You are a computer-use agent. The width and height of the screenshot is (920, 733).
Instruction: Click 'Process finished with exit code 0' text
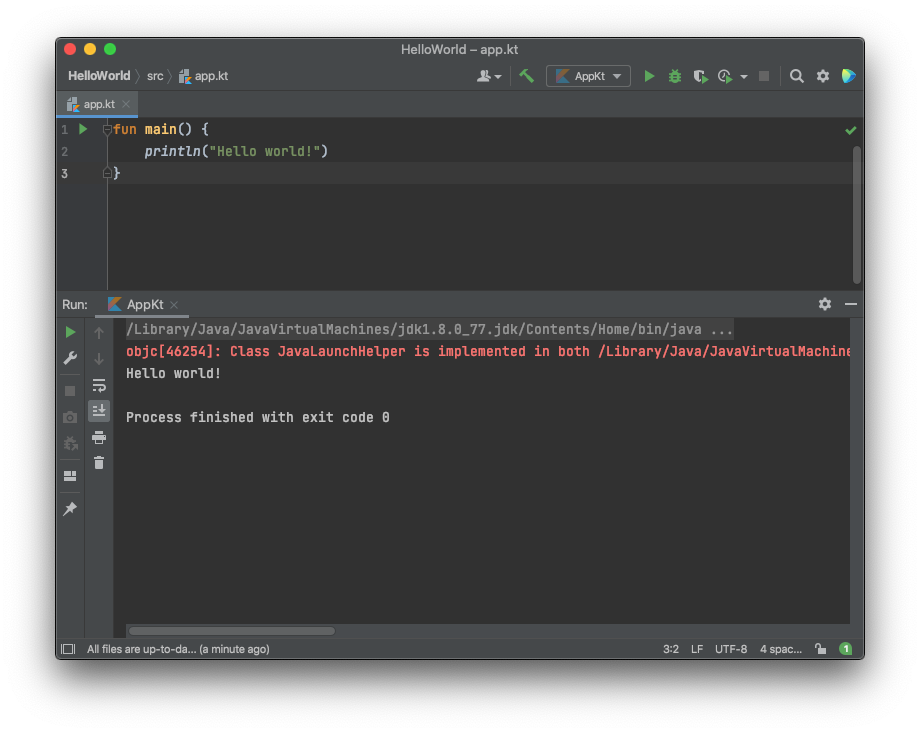click(258, 417)
